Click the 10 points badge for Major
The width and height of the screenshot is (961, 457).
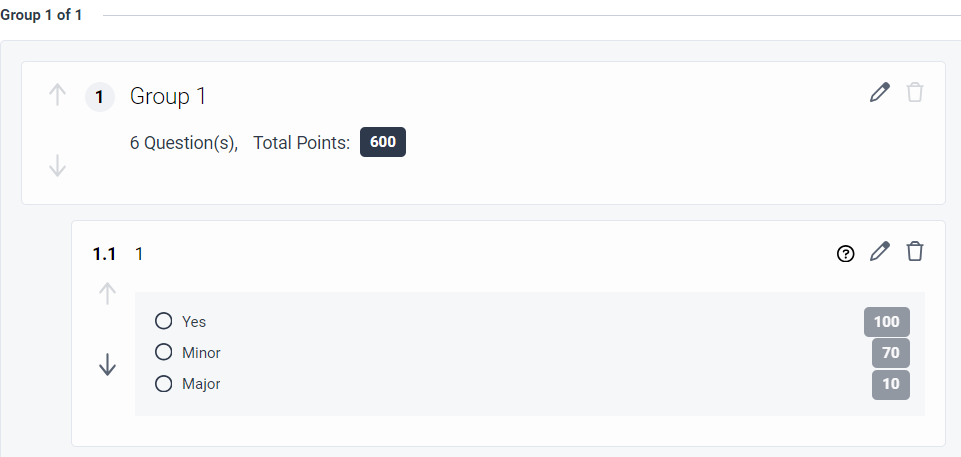point(890,384)
